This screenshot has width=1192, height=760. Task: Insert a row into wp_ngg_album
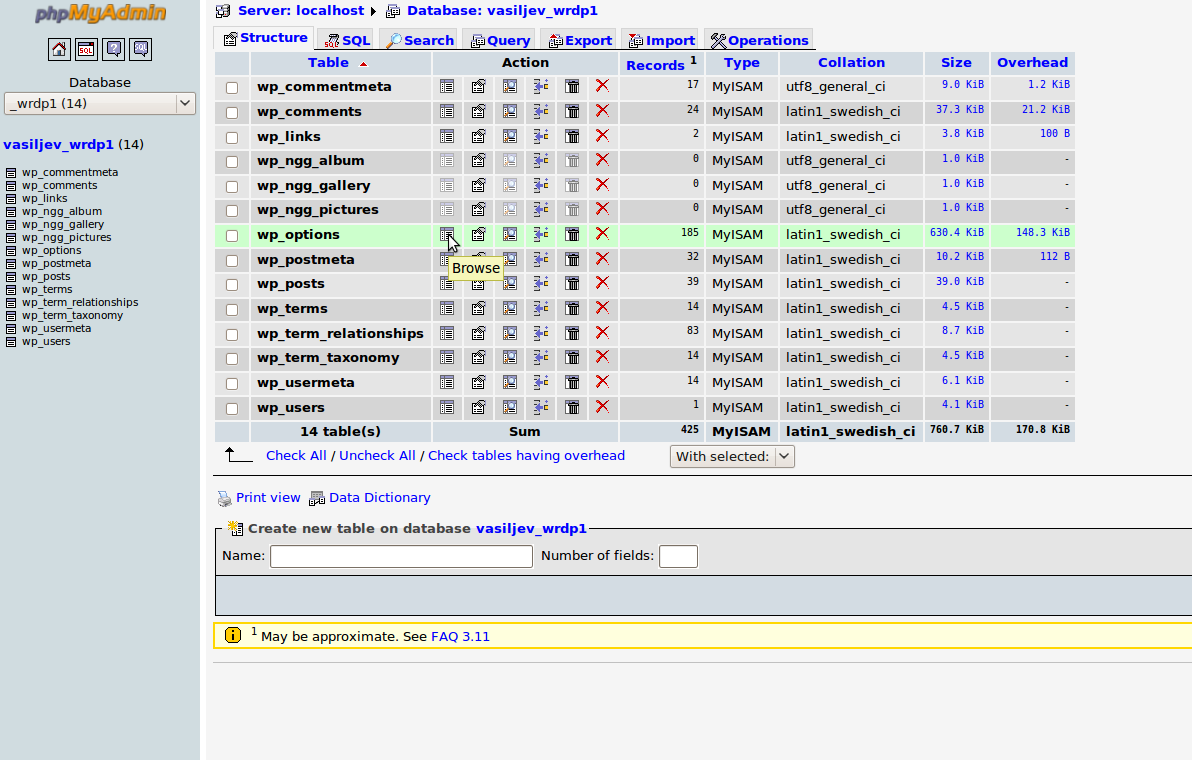pos(541,160)
